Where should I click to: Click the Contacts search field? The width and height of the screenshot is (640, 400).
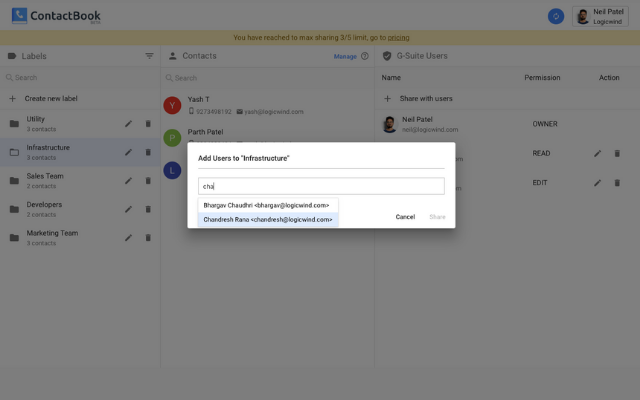(267, 78)
